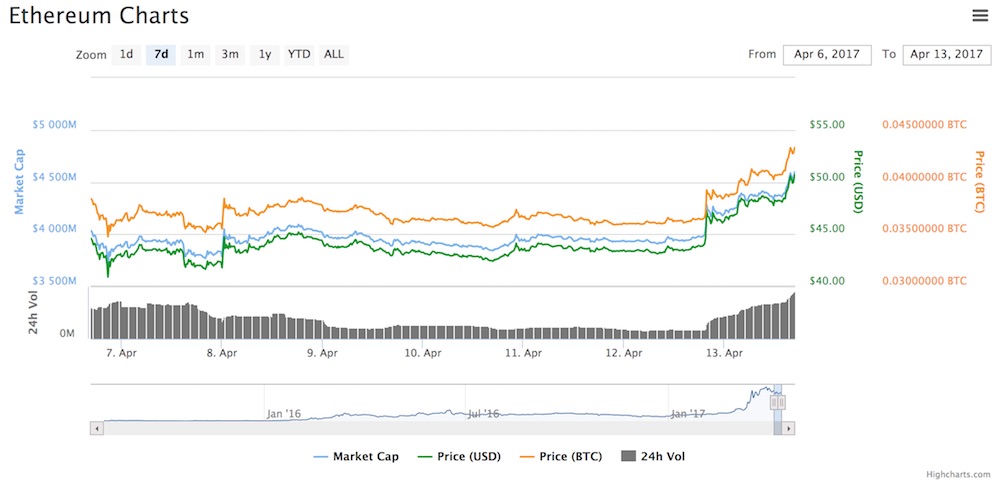Toggle the Price (USD) legend series

click(x=459, y=456)
